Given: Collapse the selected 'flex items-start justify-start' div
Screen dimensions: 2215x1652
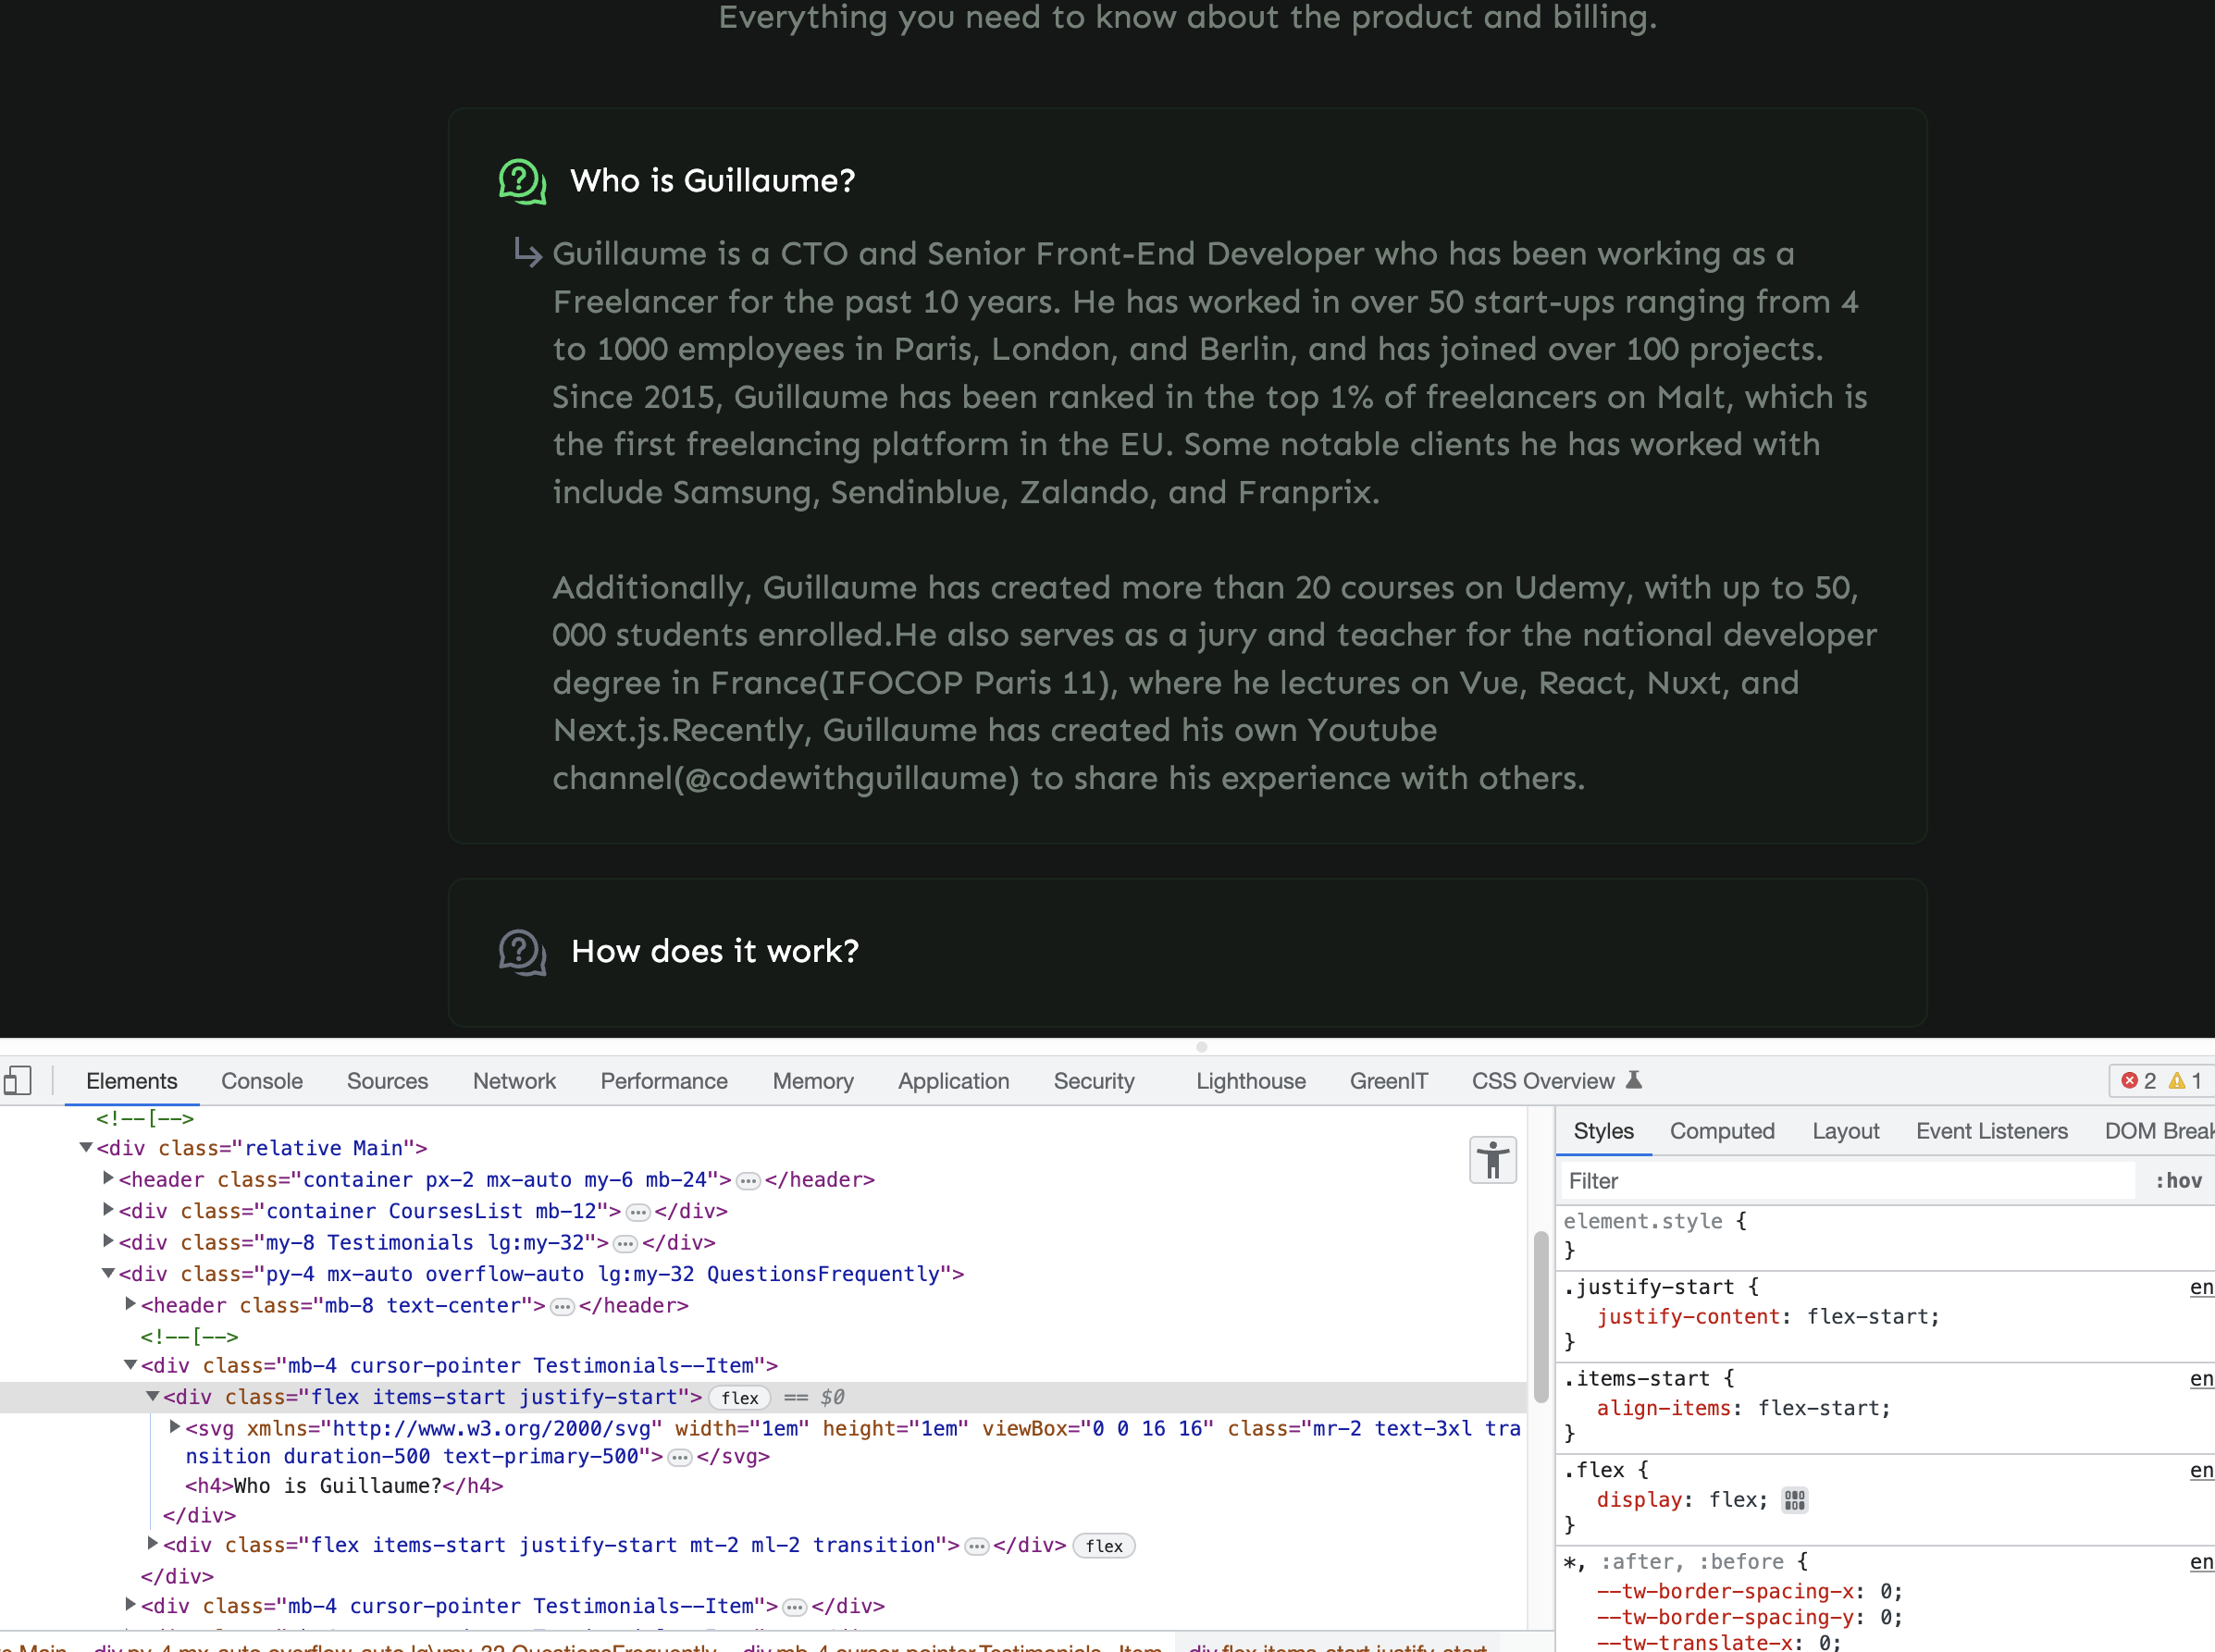Looking at the screenshot, I should (152, 1396).
